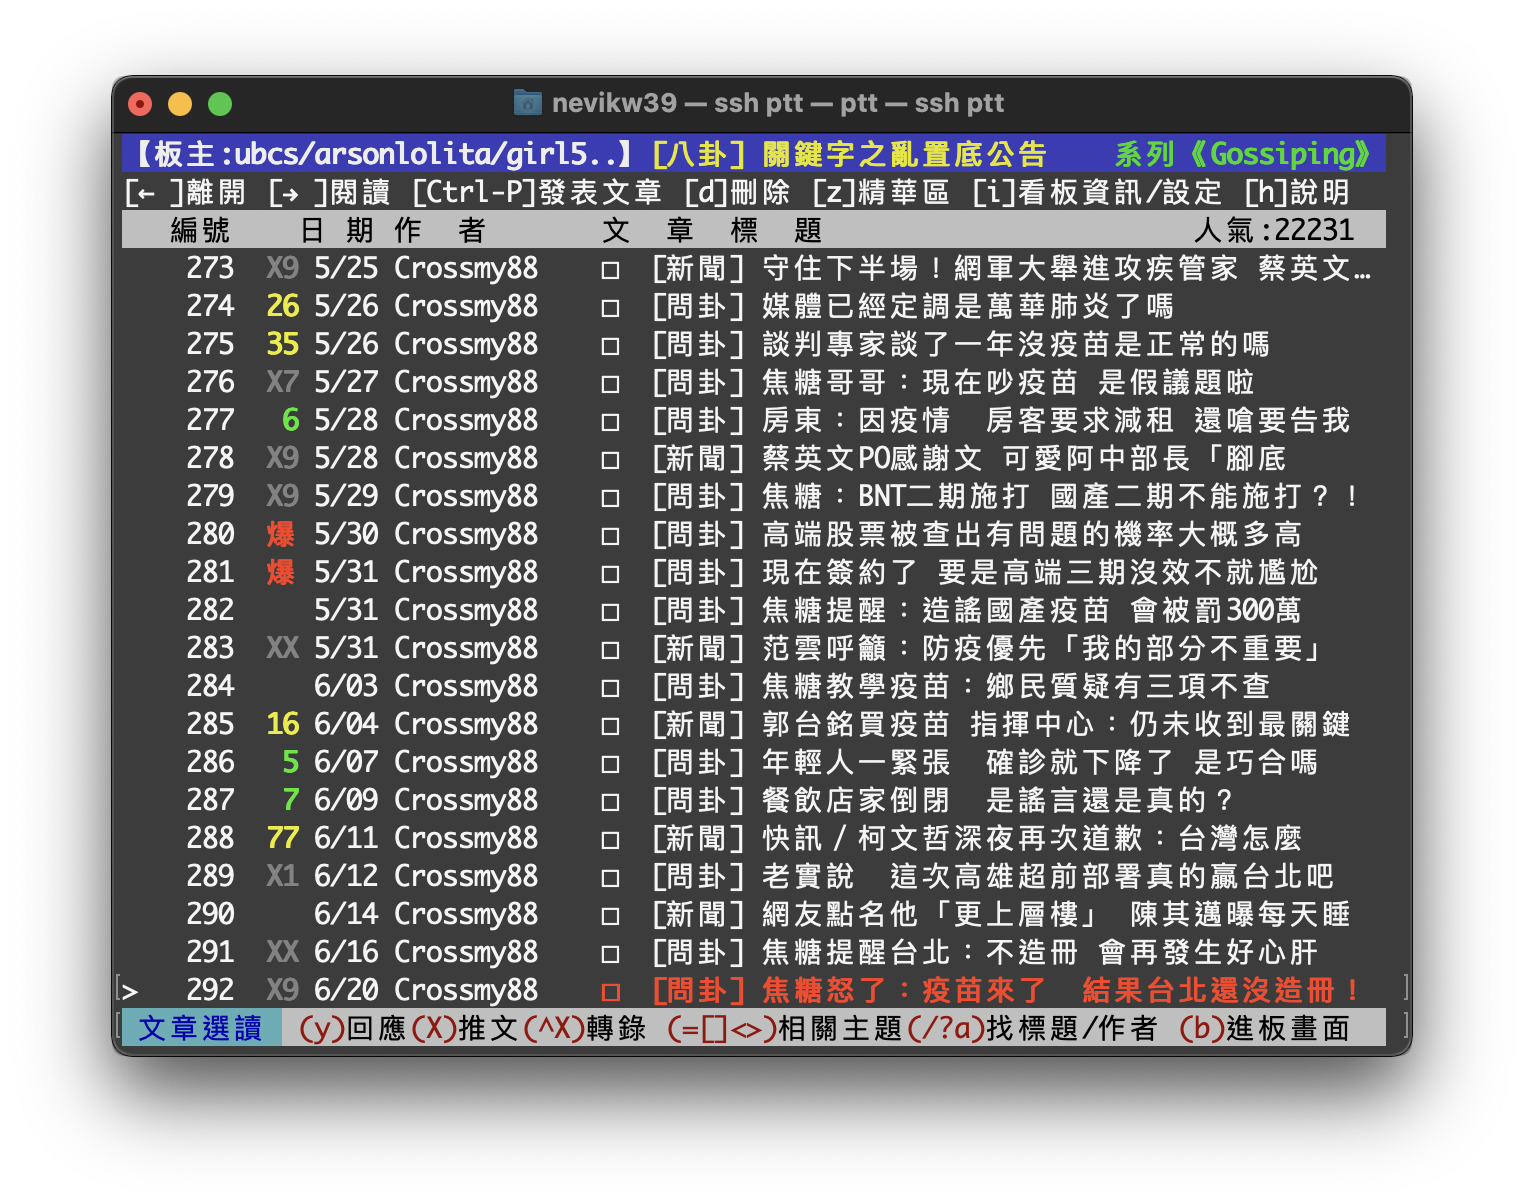1524x1204 pixels.
Task: Click push count 77 on row 288
Action: pyautogui.click(x=283, y=838)
